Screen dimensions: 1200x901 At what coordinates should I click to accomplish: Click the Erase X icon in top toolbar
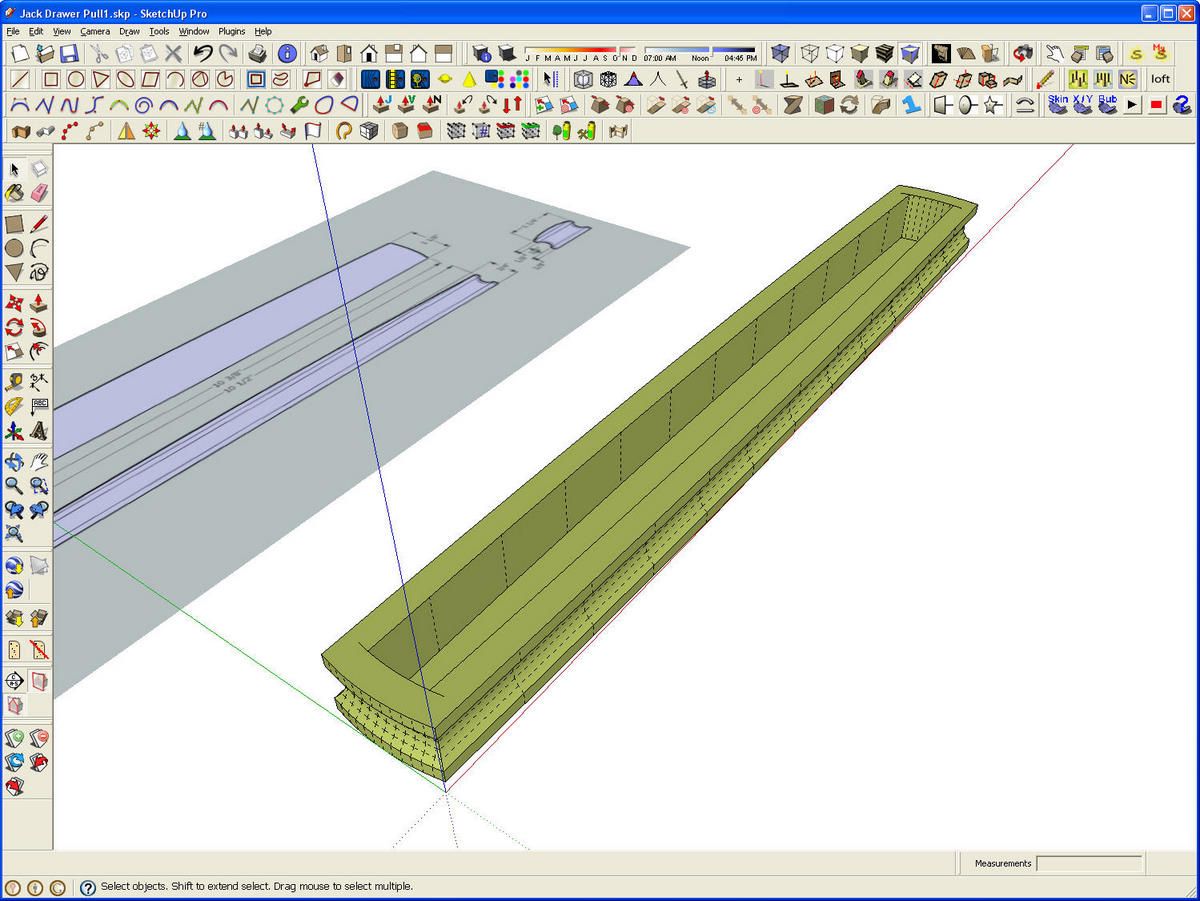(173, 53)
